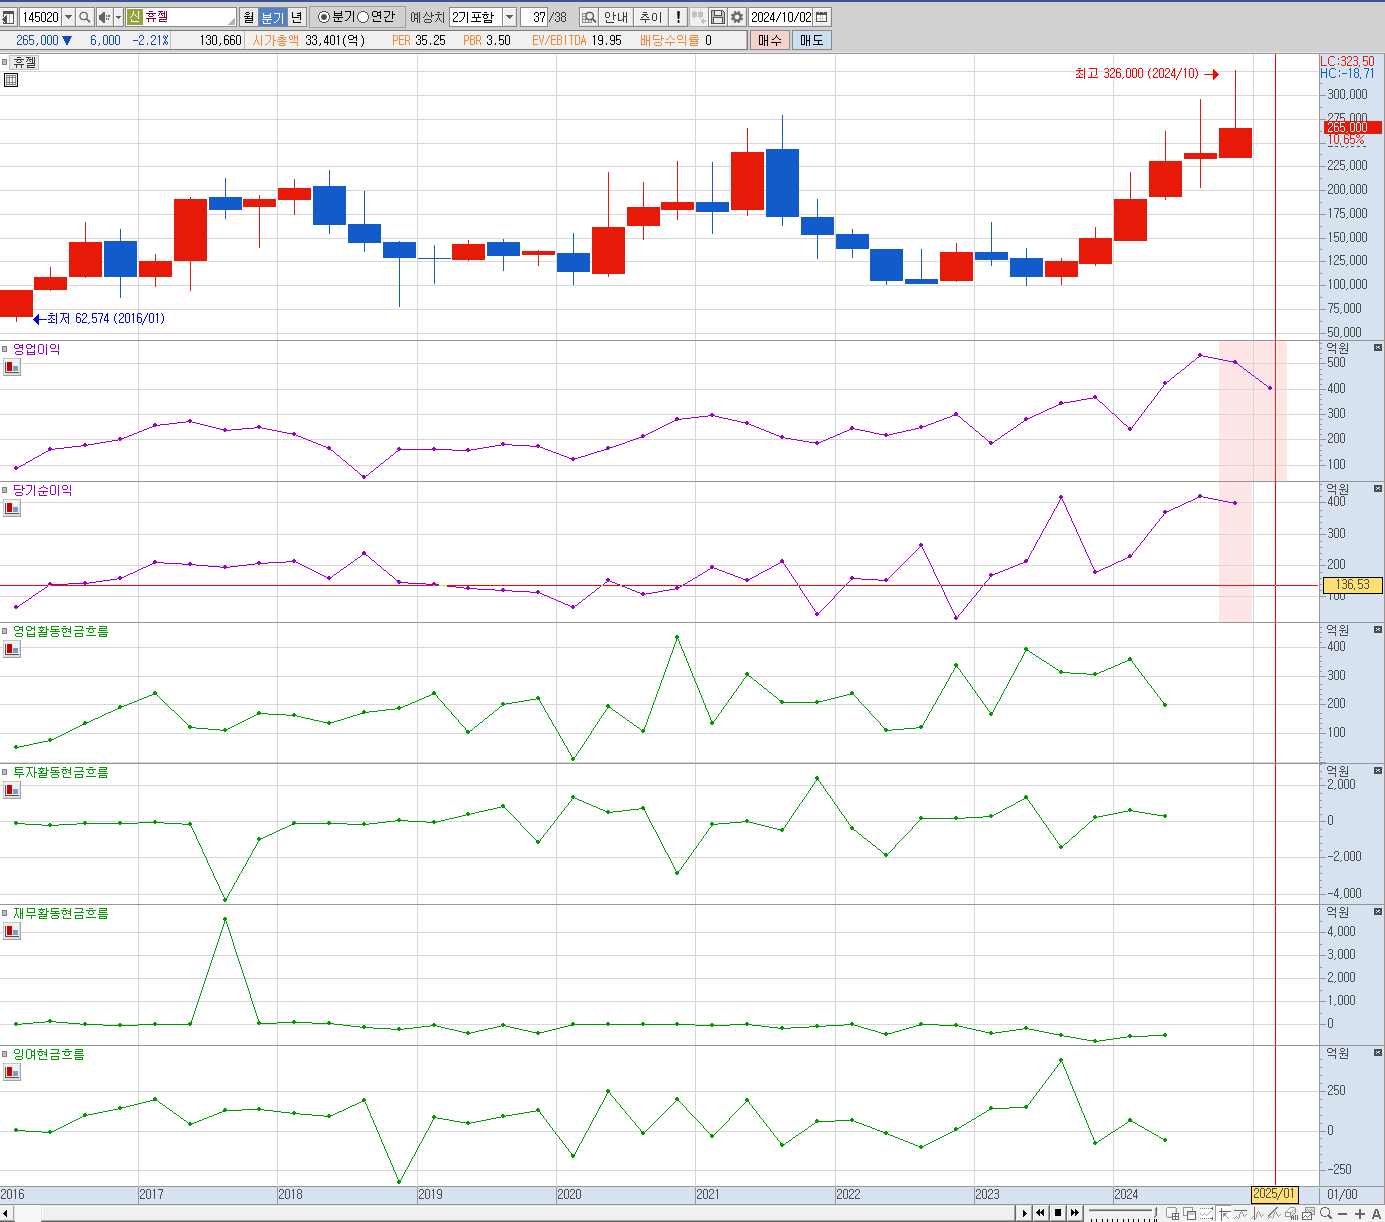Viewport: 1385px width, 1222px height.
Task: Click the stock code field 145020
Action: tap(40, 17)
